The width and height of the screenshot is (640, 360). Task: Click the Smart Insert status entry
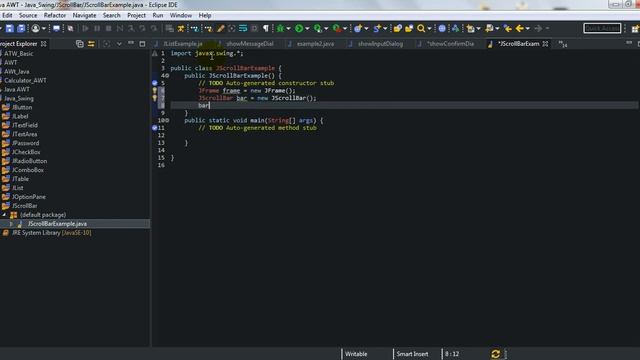pos(412,354)
